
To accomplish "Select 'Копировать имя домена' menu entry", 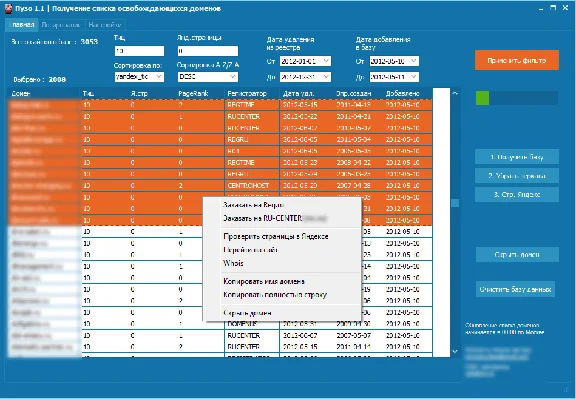I will click(264, 281).
